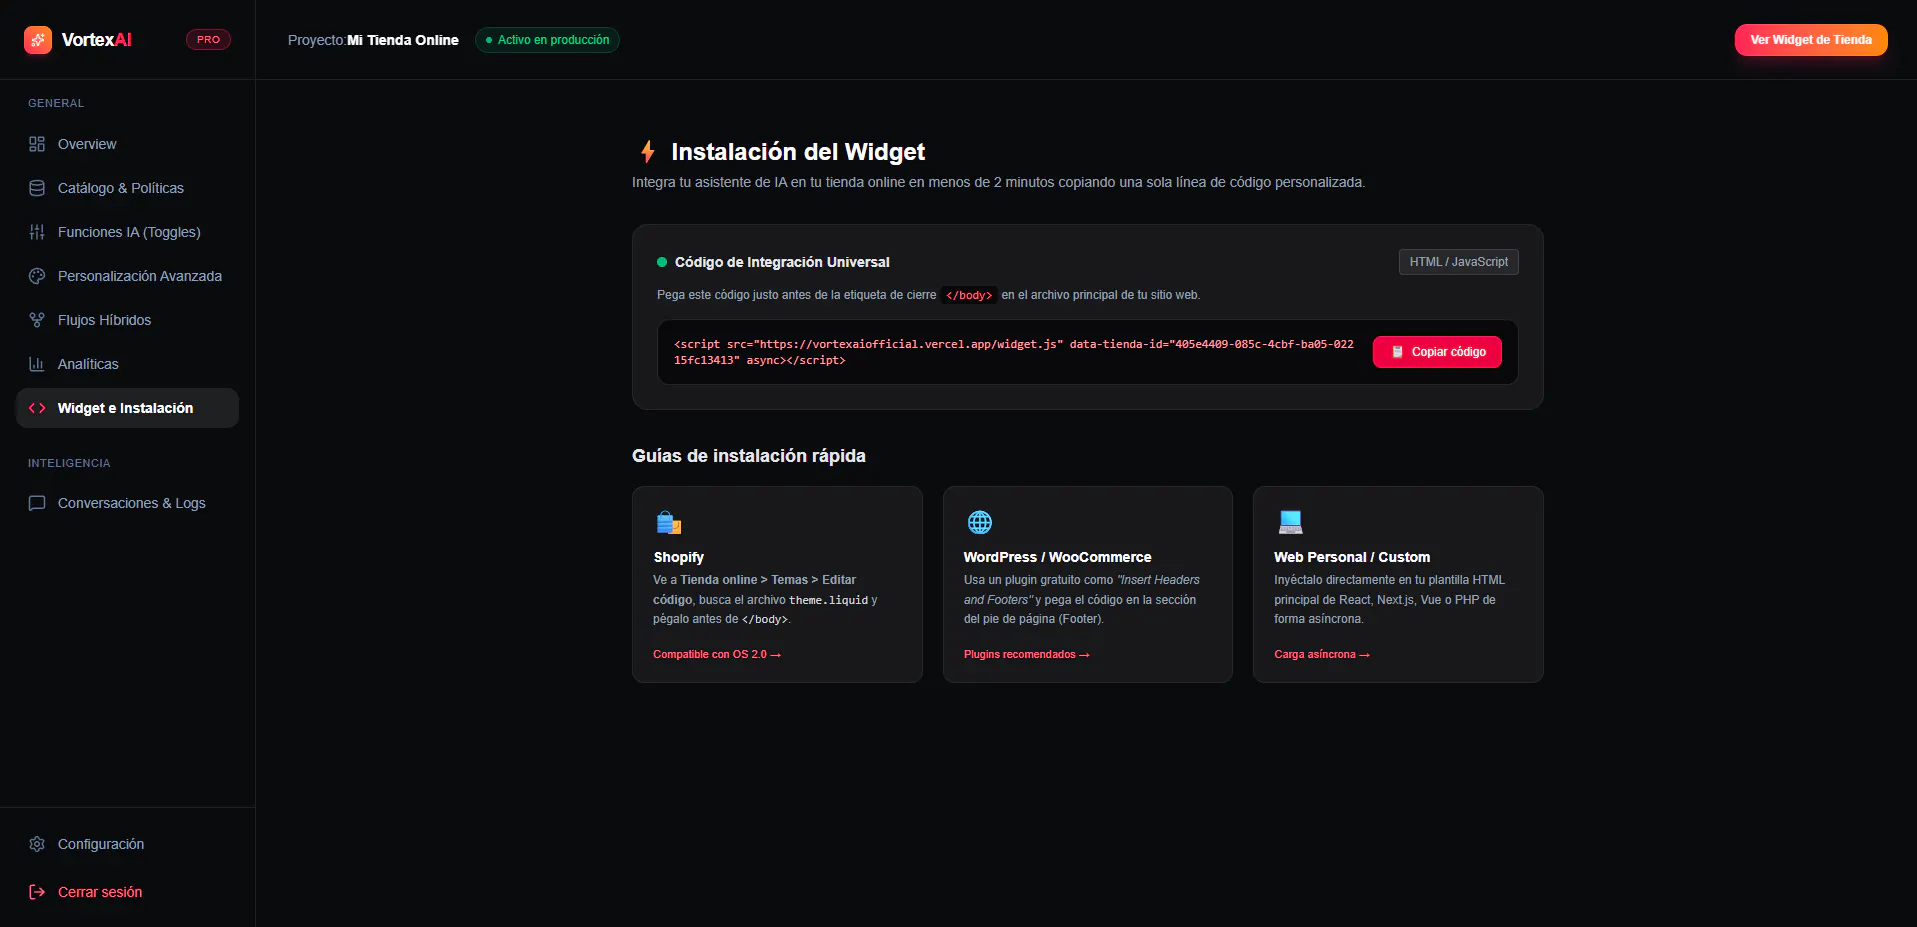
Task: Open Funciones IA (Toggles)
Action: [x=127, y=232]
